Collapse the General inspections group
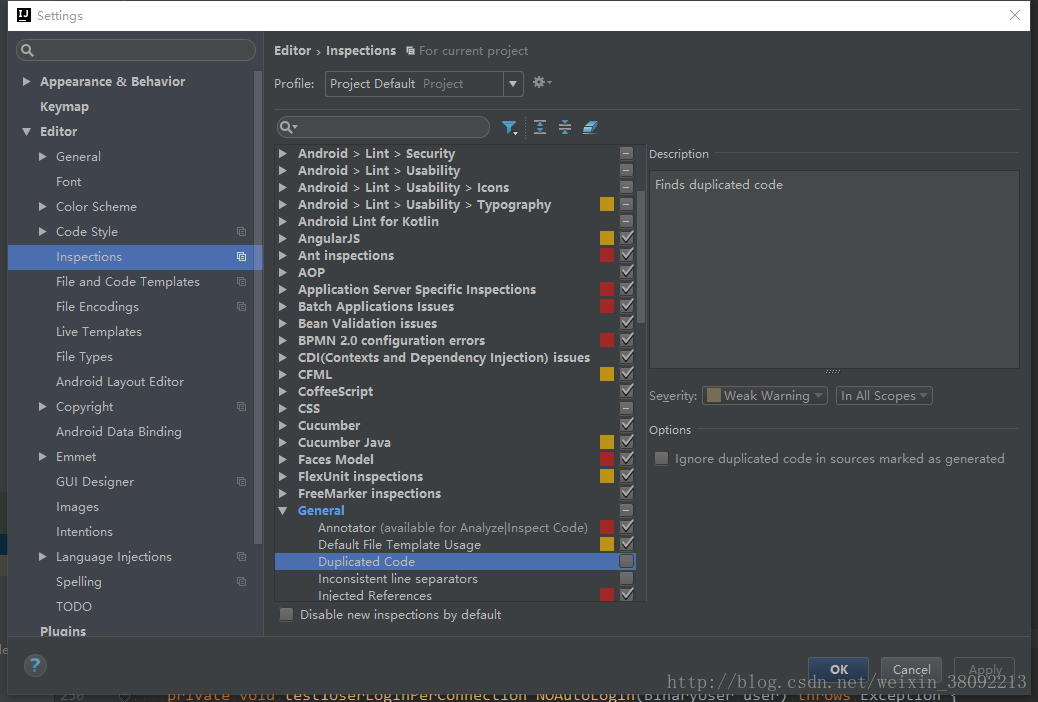1038x702 pixels. [x=283, y=511]
